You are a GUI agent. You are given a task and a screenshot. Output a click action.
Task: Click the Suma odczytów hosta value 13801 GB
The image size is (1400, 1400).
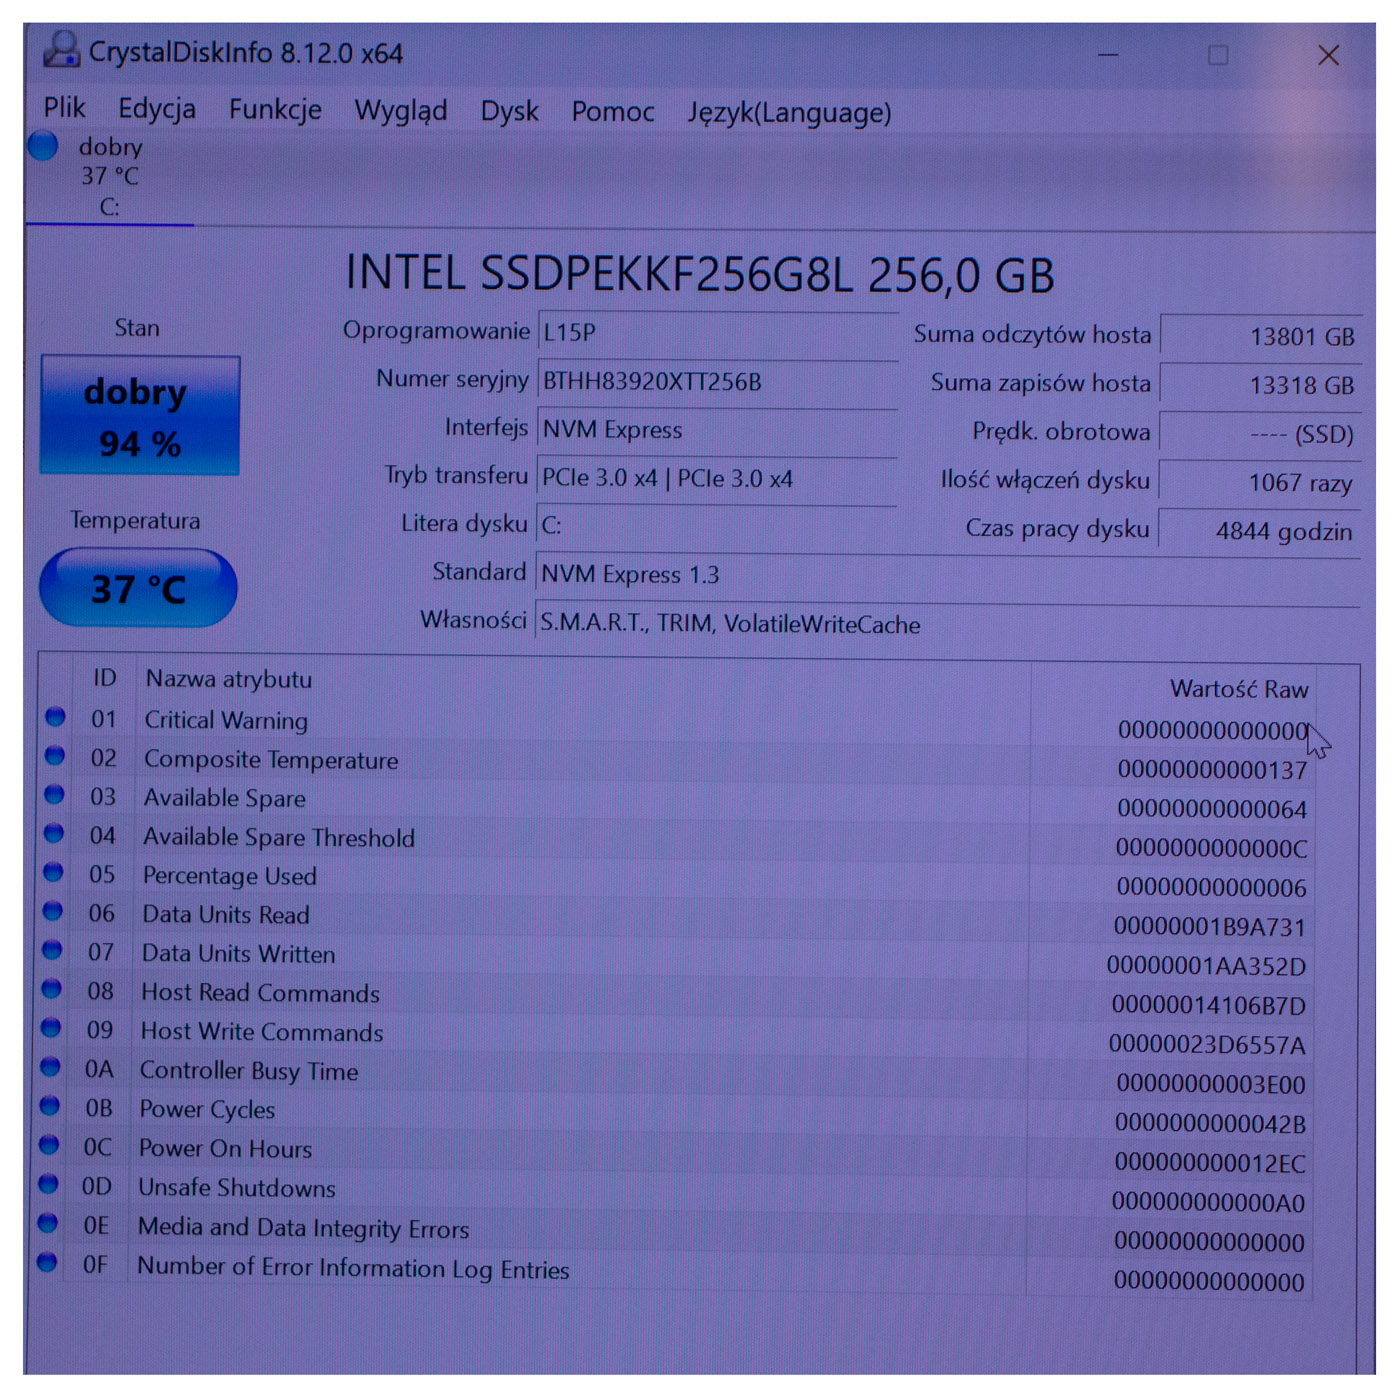click(1260, 336)
